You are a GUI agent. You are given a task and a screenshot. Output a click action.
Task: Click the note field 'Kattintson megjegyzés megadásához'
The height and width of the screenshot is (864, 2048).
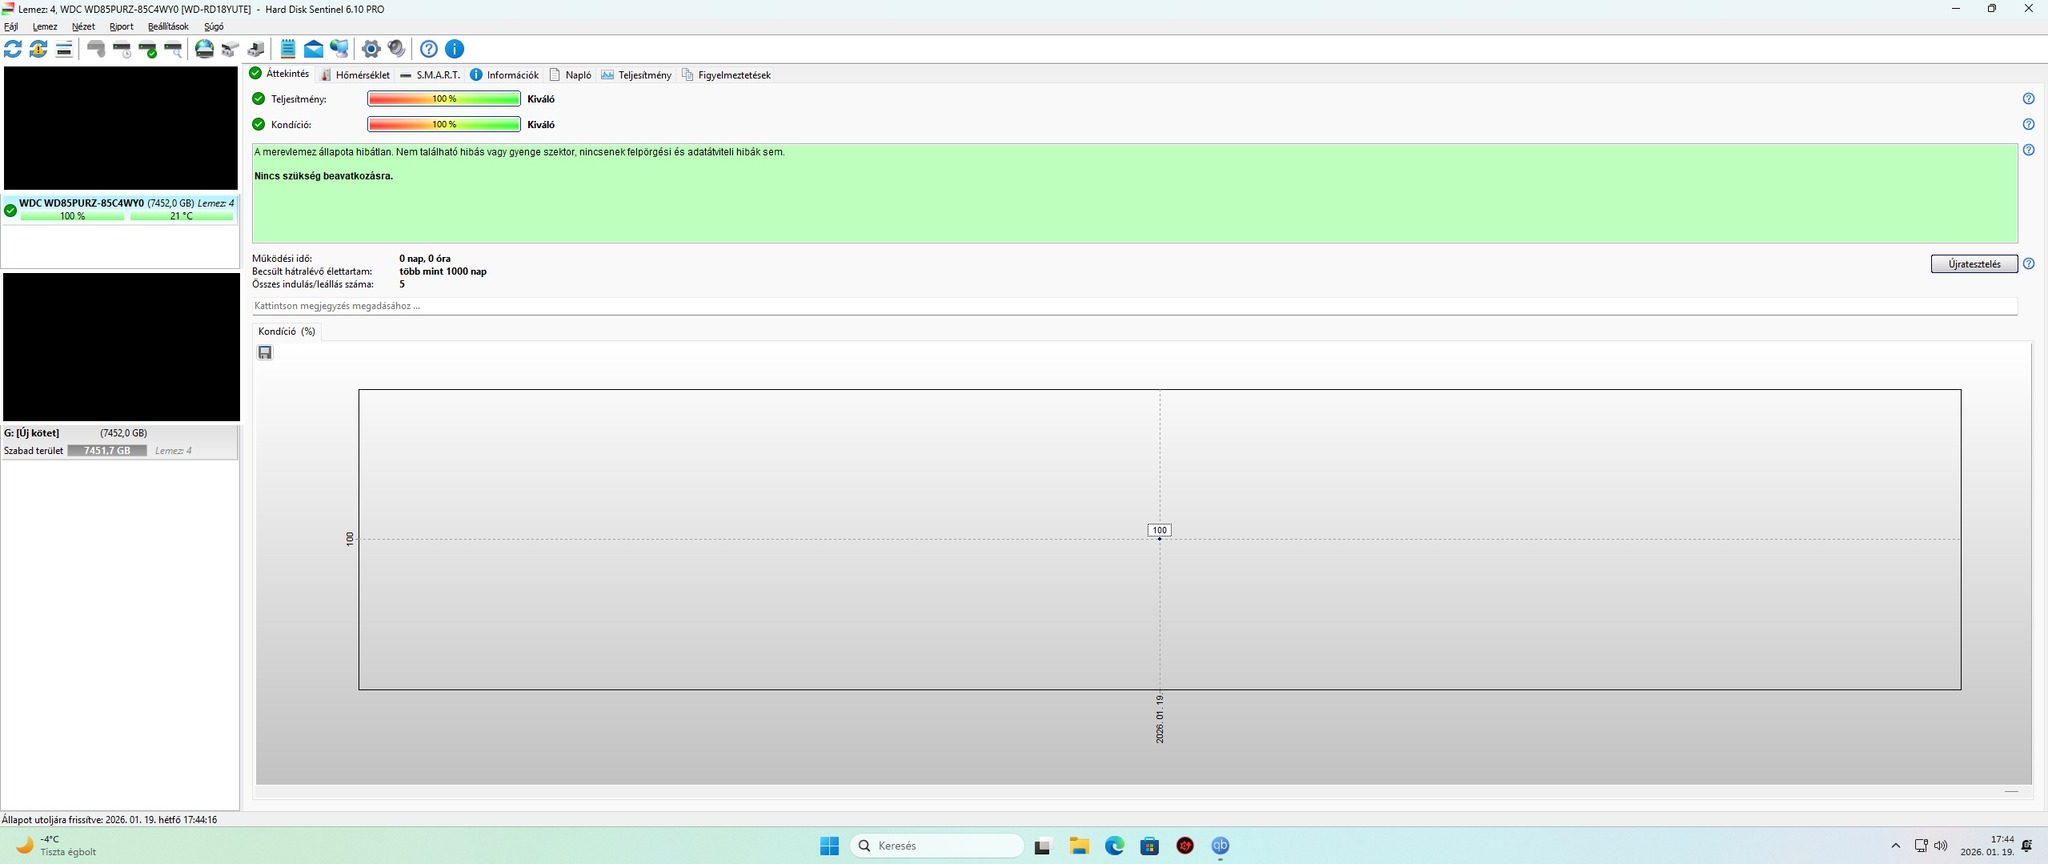[x=1135, y=306]
